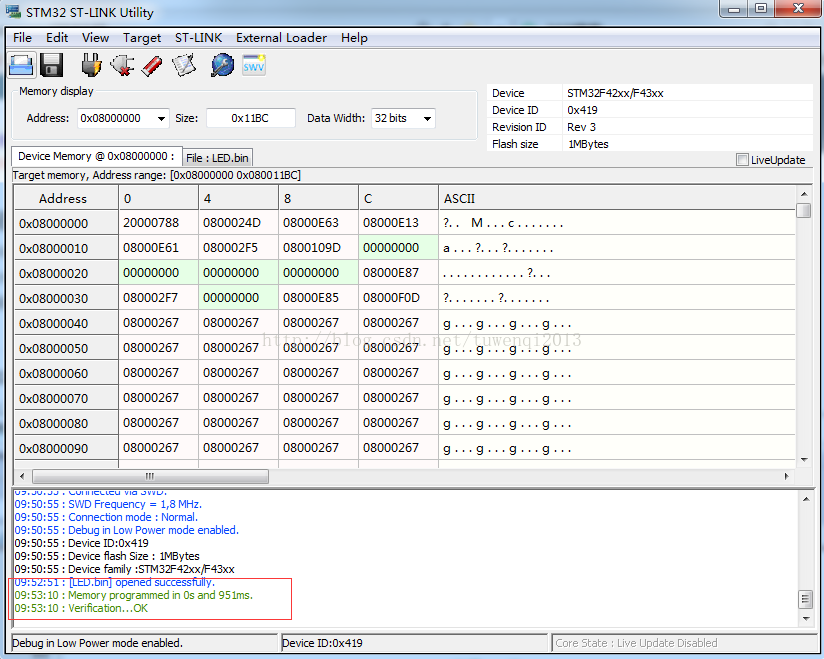This screenshot has height=659, width=824.
Task: Enable the LiveUpdate checkbox
Action: (742, 160)
